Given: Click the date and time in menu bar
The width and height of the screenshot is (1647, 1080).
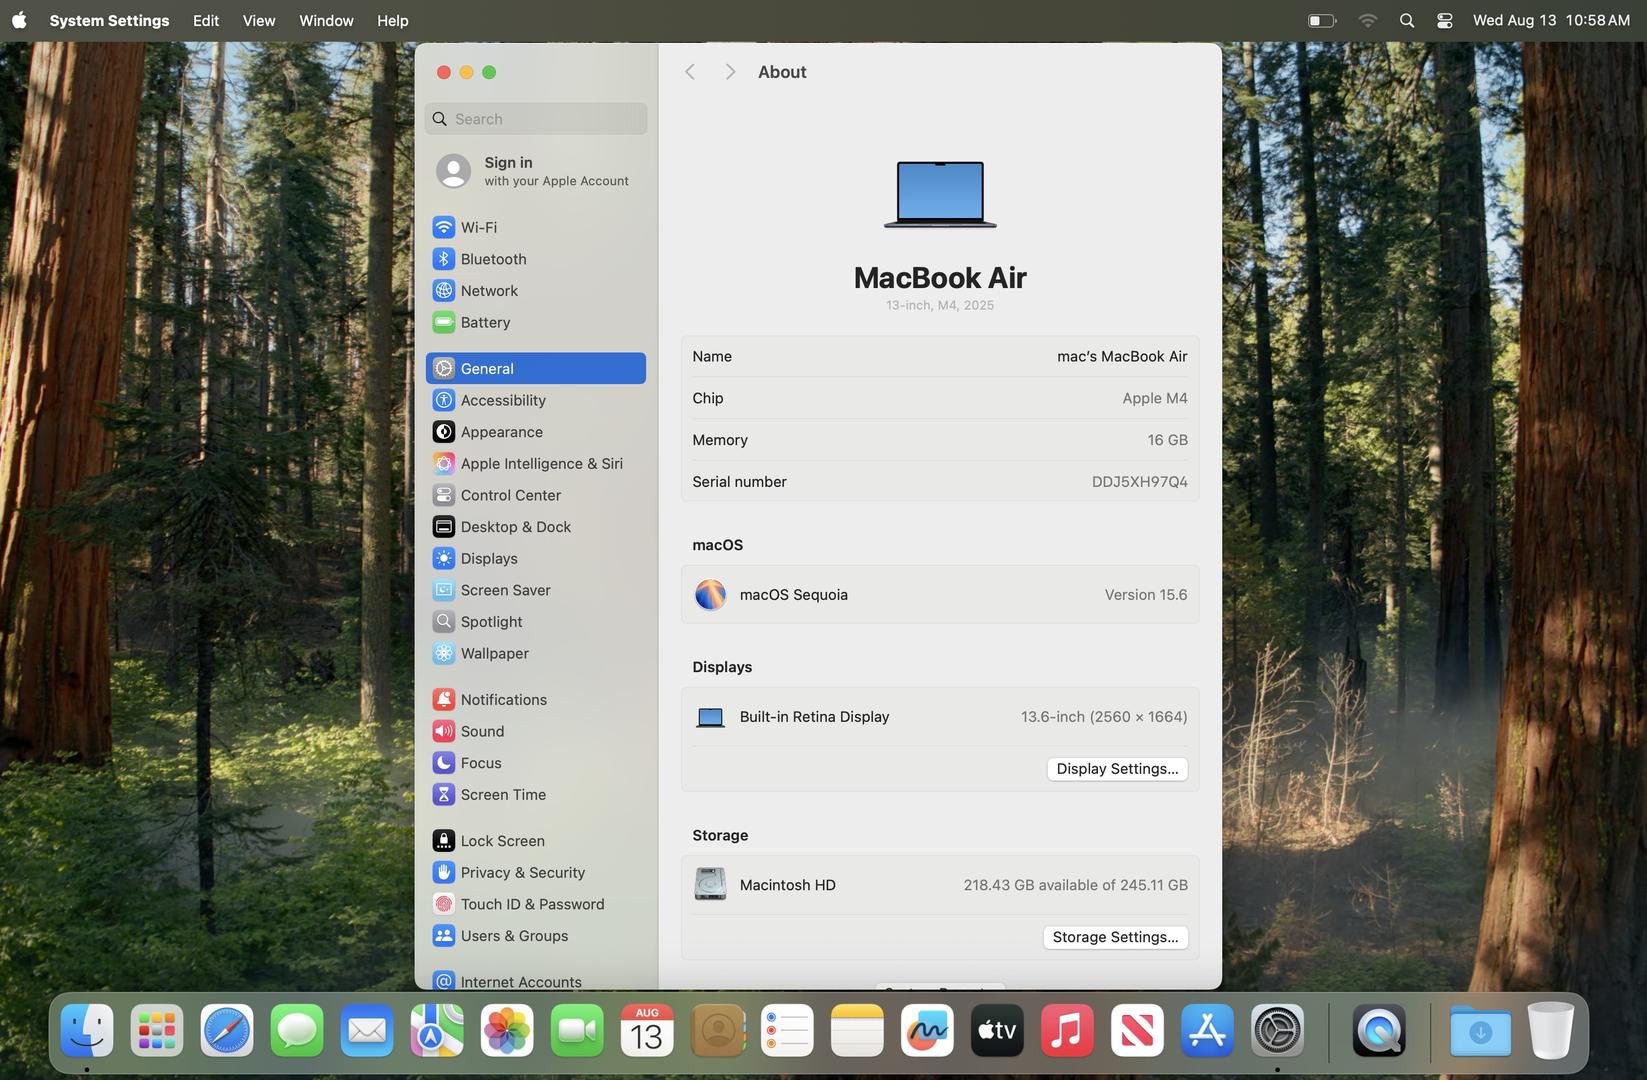Looking at the screenshot, I should 1551,20.
